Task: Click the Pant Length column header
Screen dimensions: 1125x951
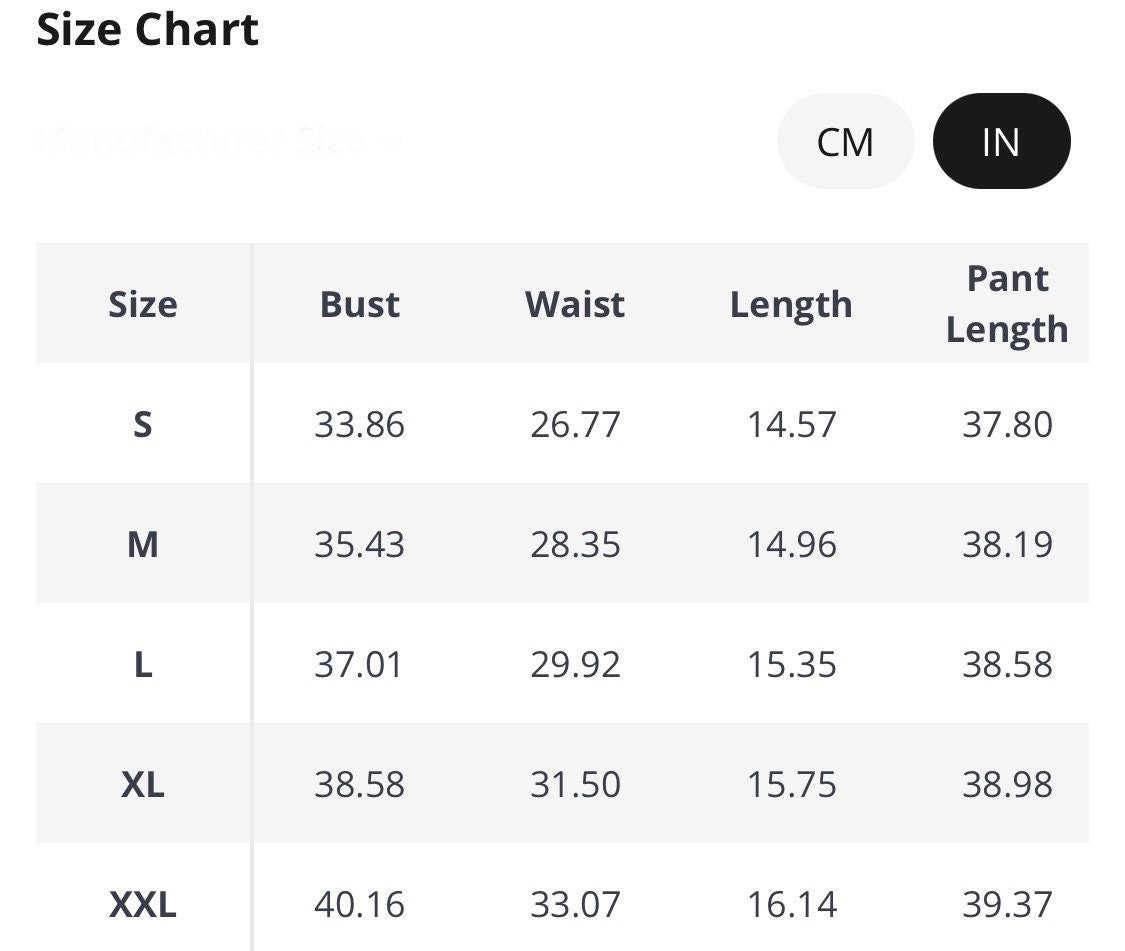Action: click(1007, 304)
